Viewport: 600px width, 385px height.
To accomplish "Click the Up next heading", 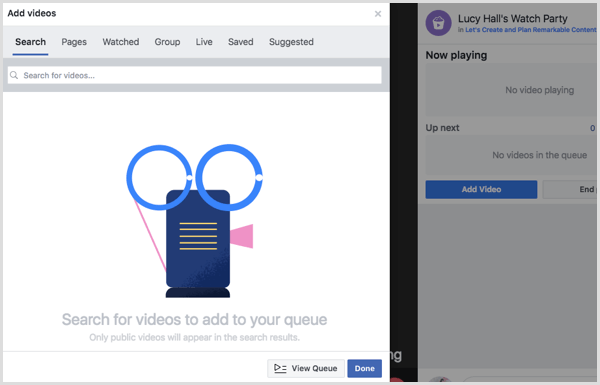I will pos(442,128).
